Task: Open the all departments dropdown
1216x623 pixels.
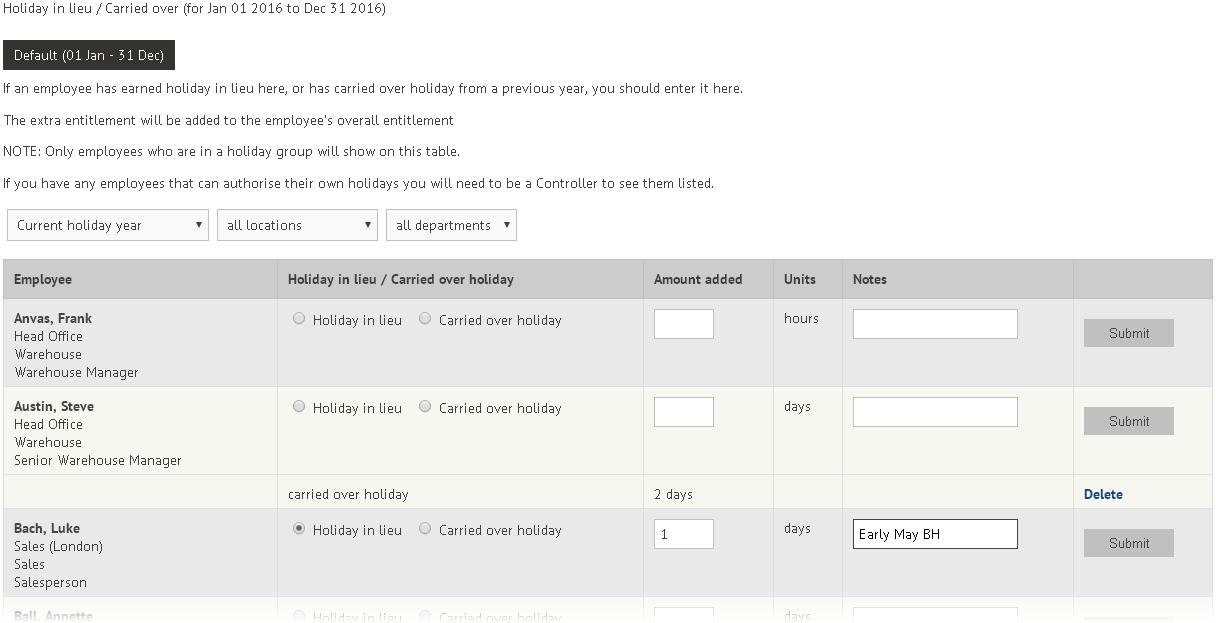Action: pyautogui.click(x=451, y=224)
